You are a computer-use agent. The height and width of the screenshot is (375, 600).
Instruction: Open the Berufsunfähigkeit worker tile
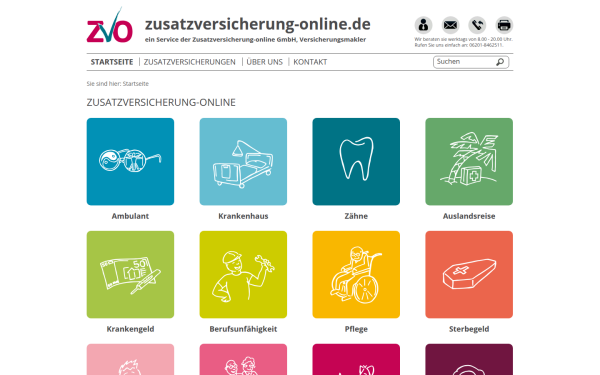[x=243, y=274]
